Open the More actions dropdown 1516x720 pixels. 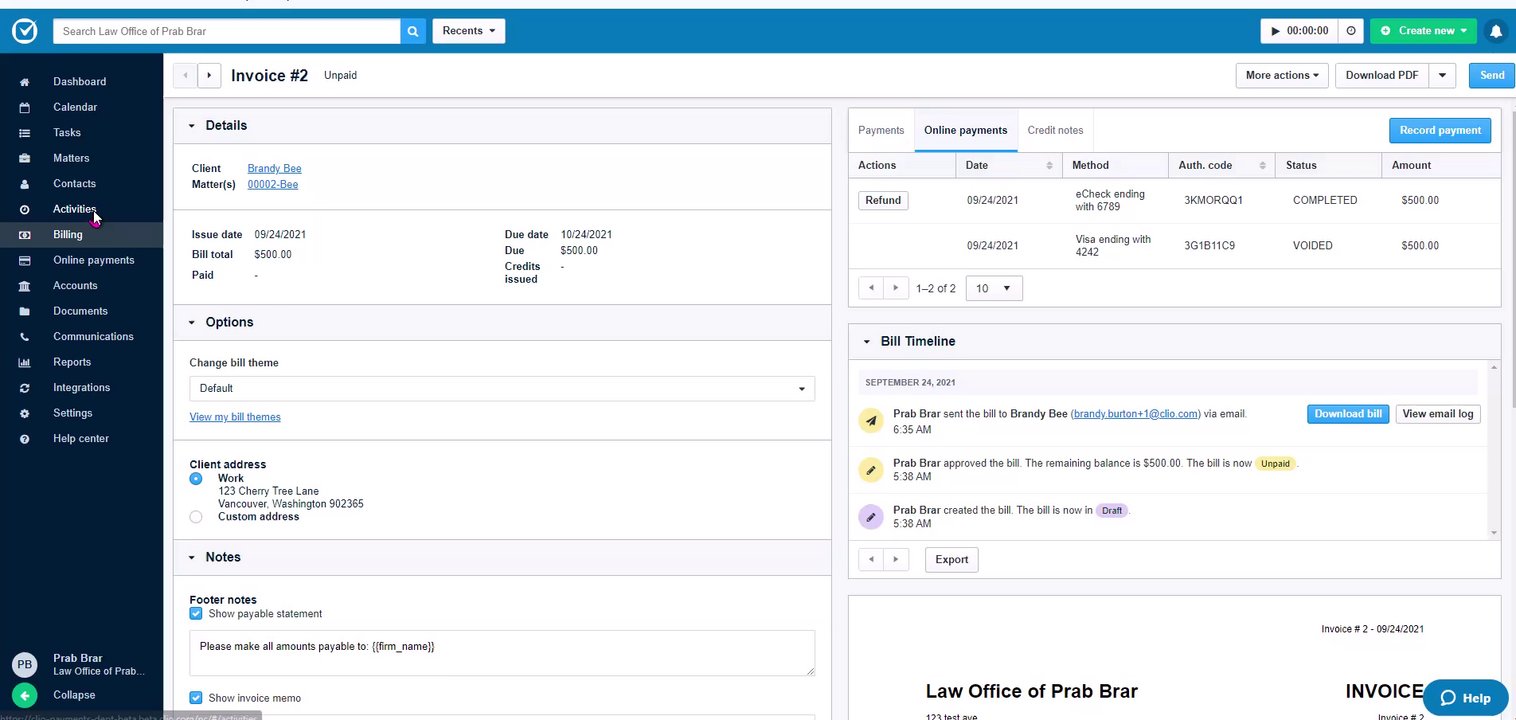tap(1282, 75)
